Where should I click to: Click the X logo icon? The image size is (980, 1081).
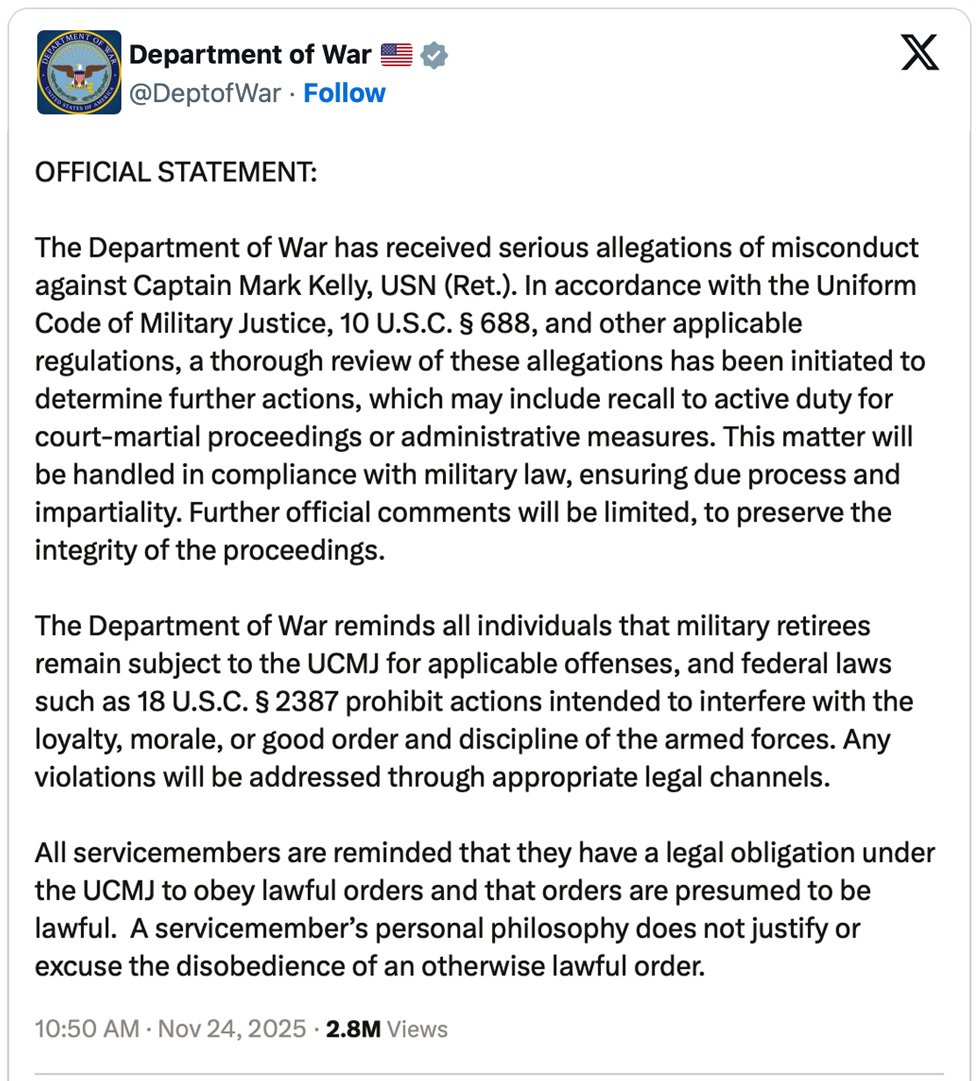(x=920, y=52)
